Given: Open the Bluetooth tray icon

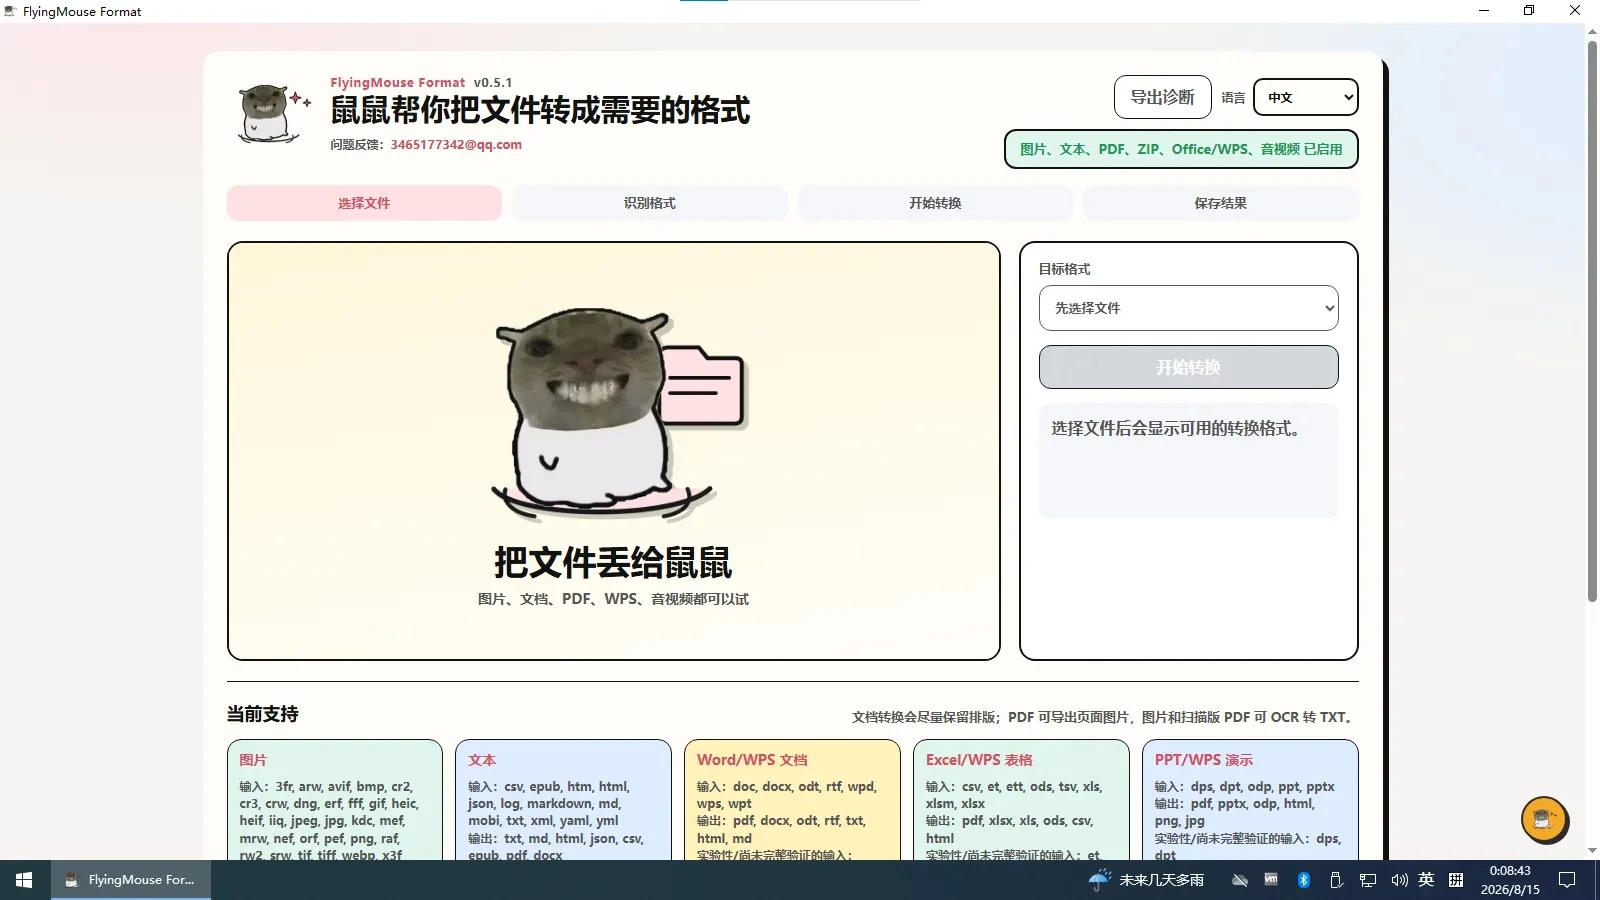Looking at the screenshot, I should click(1303, 880).
